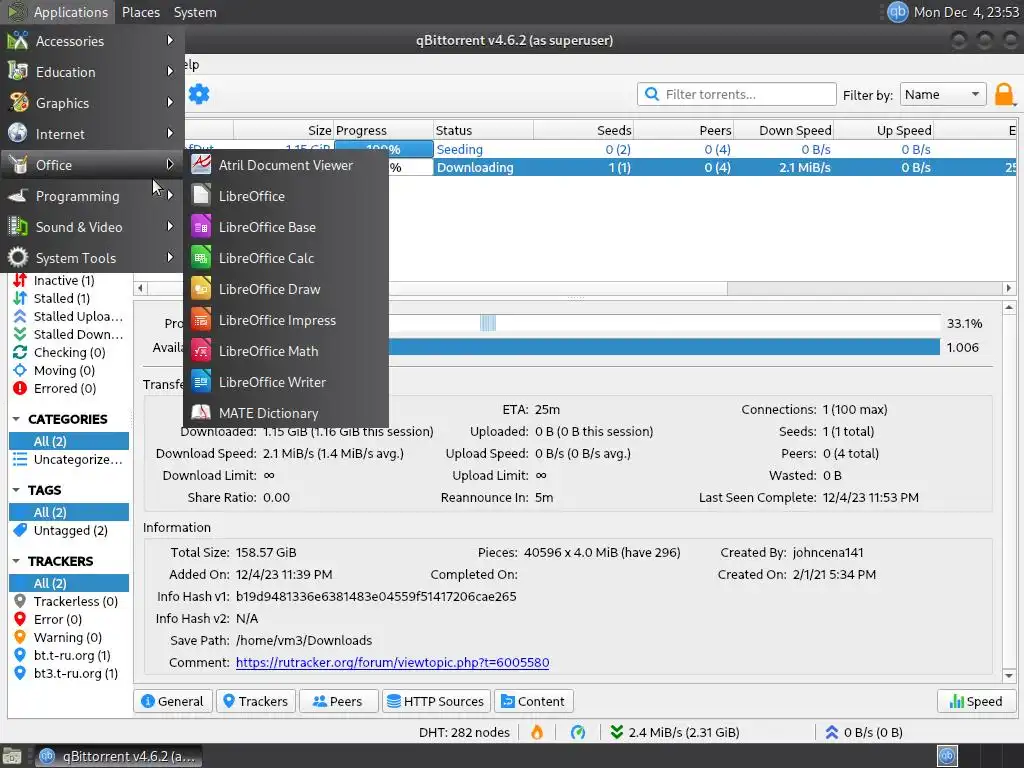
Task: Launch LibreOffice Impress
Action: coord(286,320)
